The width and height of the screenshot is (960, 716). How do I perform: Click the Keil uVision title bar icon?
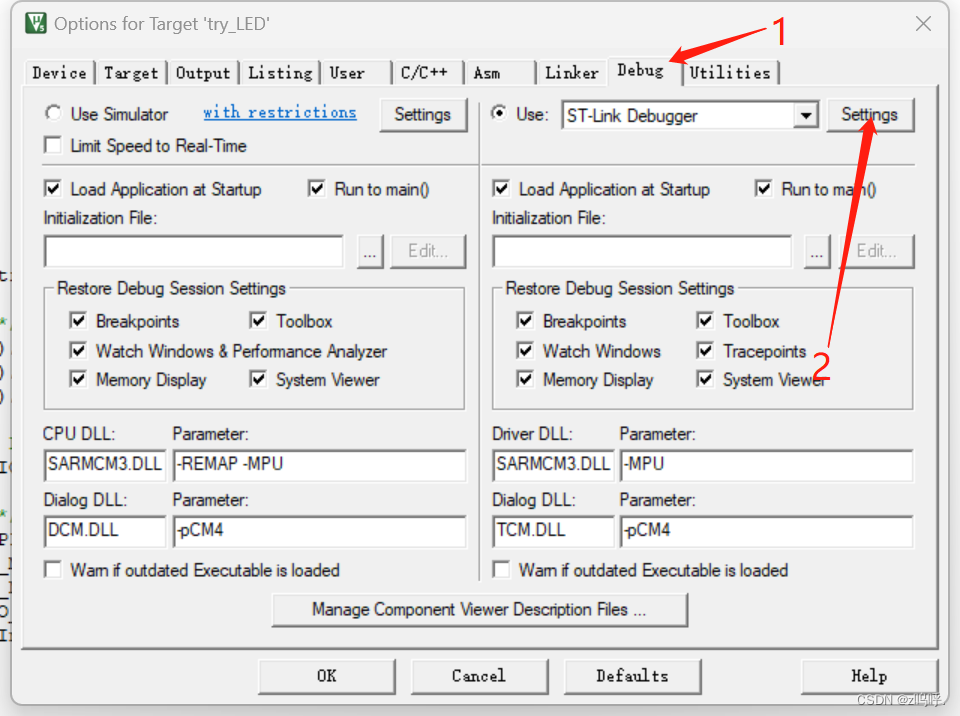pos(36,23)
